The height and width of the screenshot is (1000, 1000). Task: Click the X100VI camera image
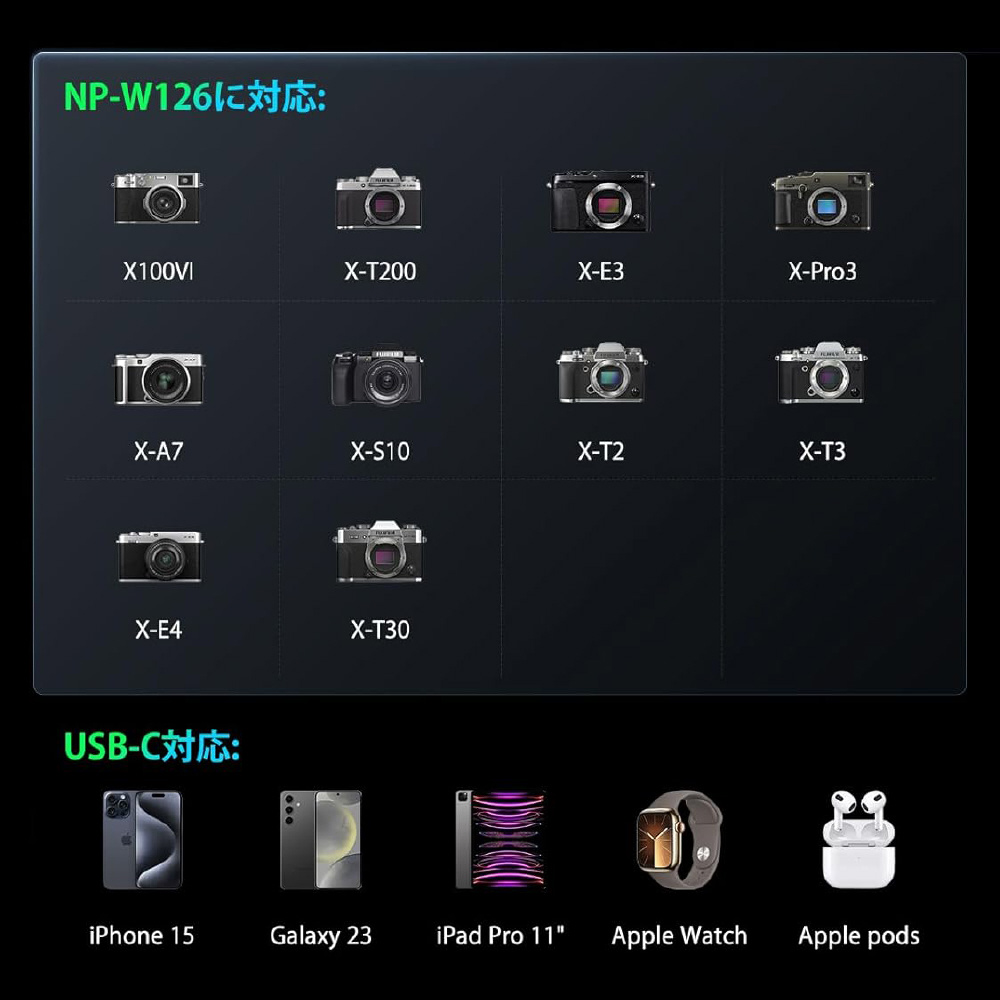[x=157, y=198]
